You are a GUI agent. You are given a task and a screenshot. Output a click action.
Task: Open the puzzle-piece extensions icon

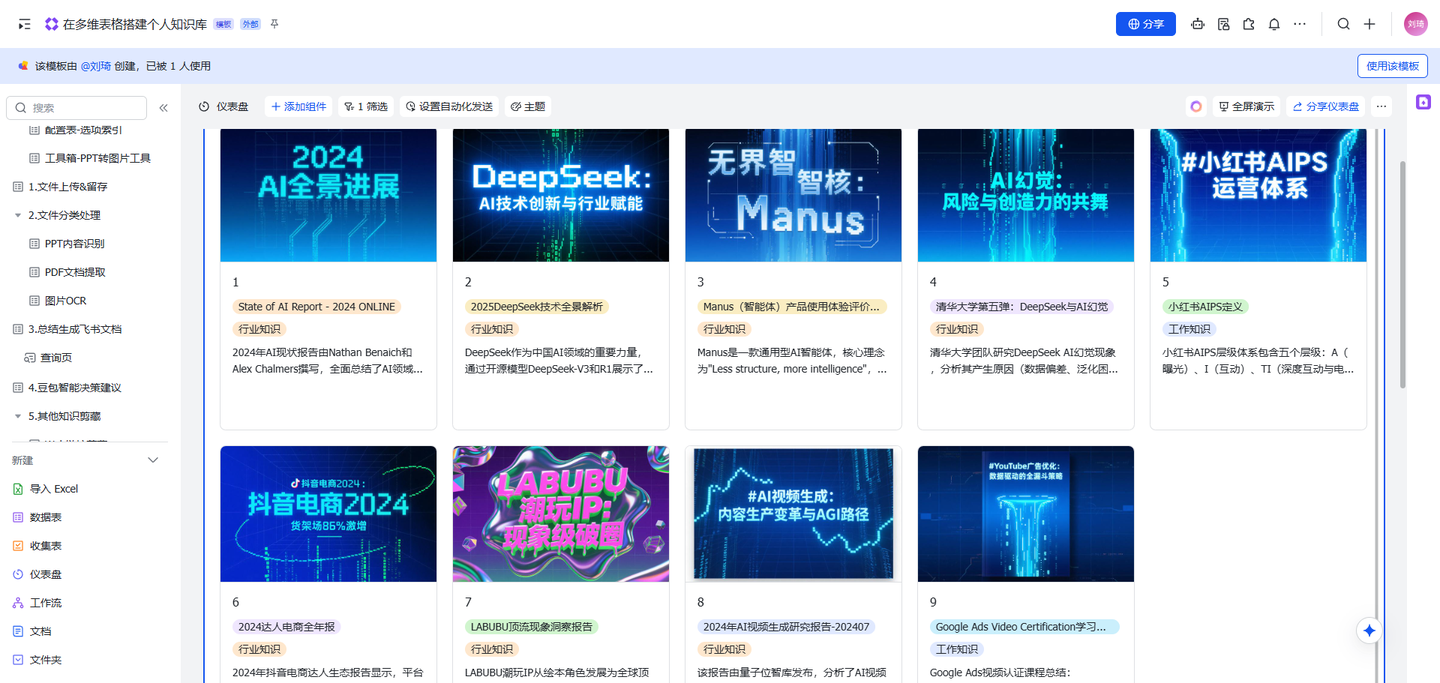(1248, 24)
